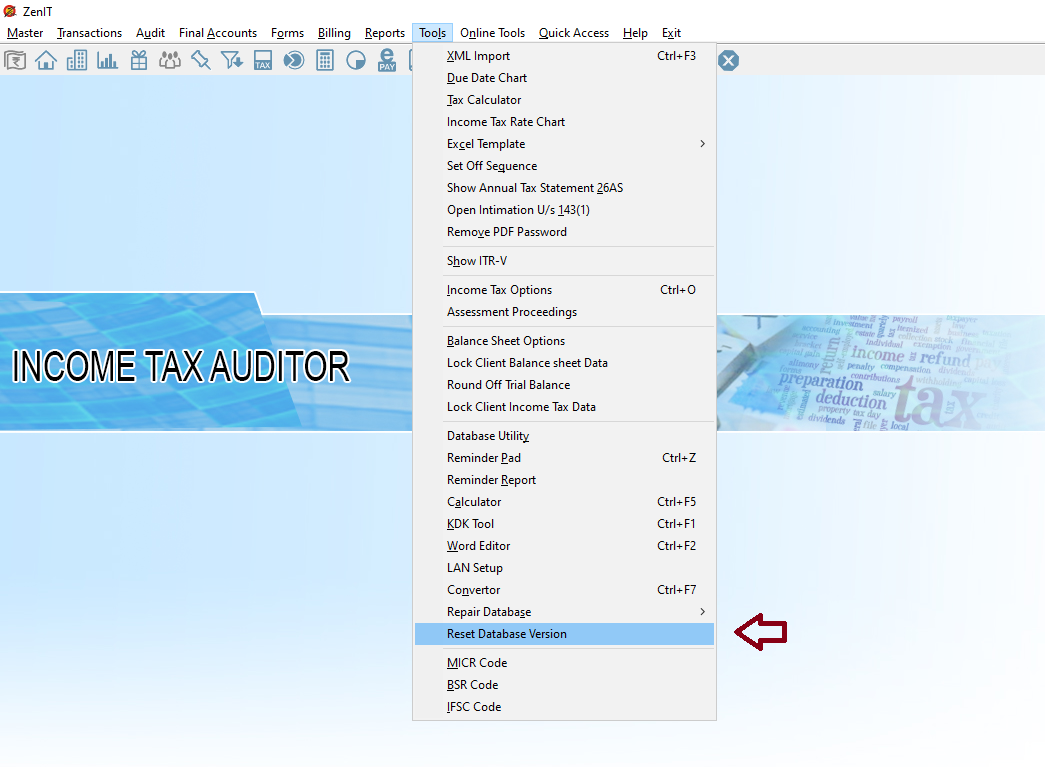Viewport: 1045px width, 767px height.
Task: Expand the Repair Database submenu
Action: [564, 612]
